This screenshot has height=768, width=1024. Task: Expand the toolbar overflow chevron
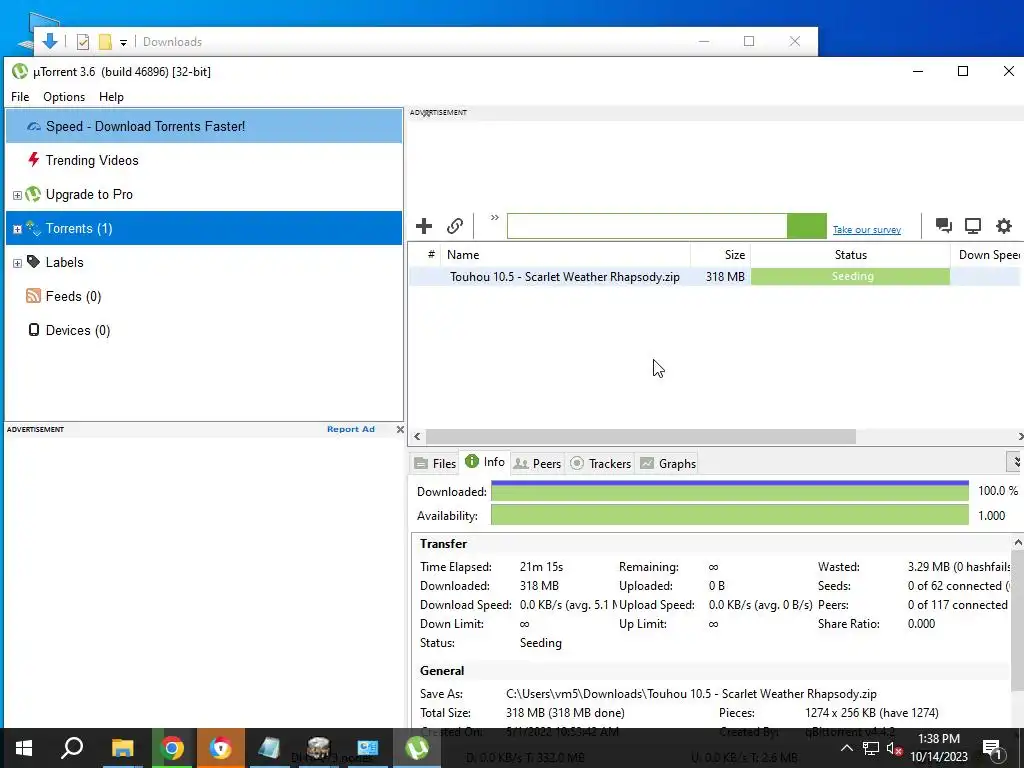(494, 217)
